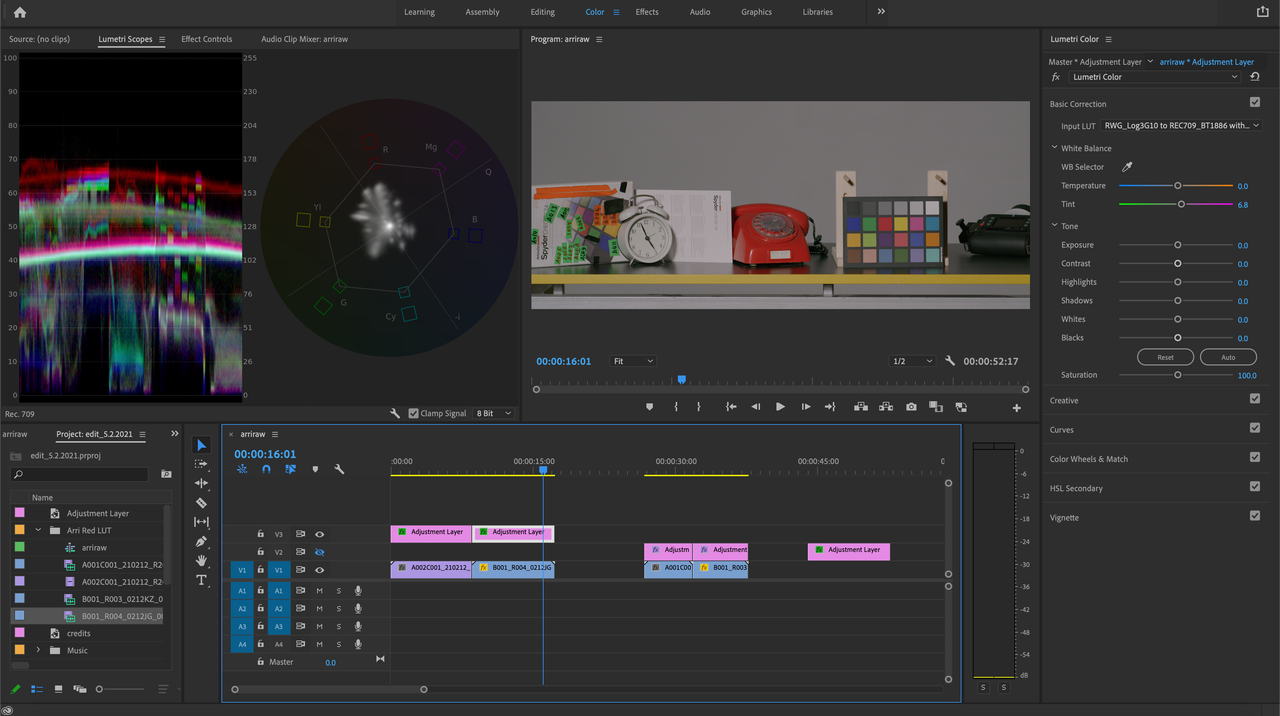Image resolution: width=1280 pixels, height=716 pixels.
Task: Toggle insert sequences as nests icon
Action: click(242, 469)
